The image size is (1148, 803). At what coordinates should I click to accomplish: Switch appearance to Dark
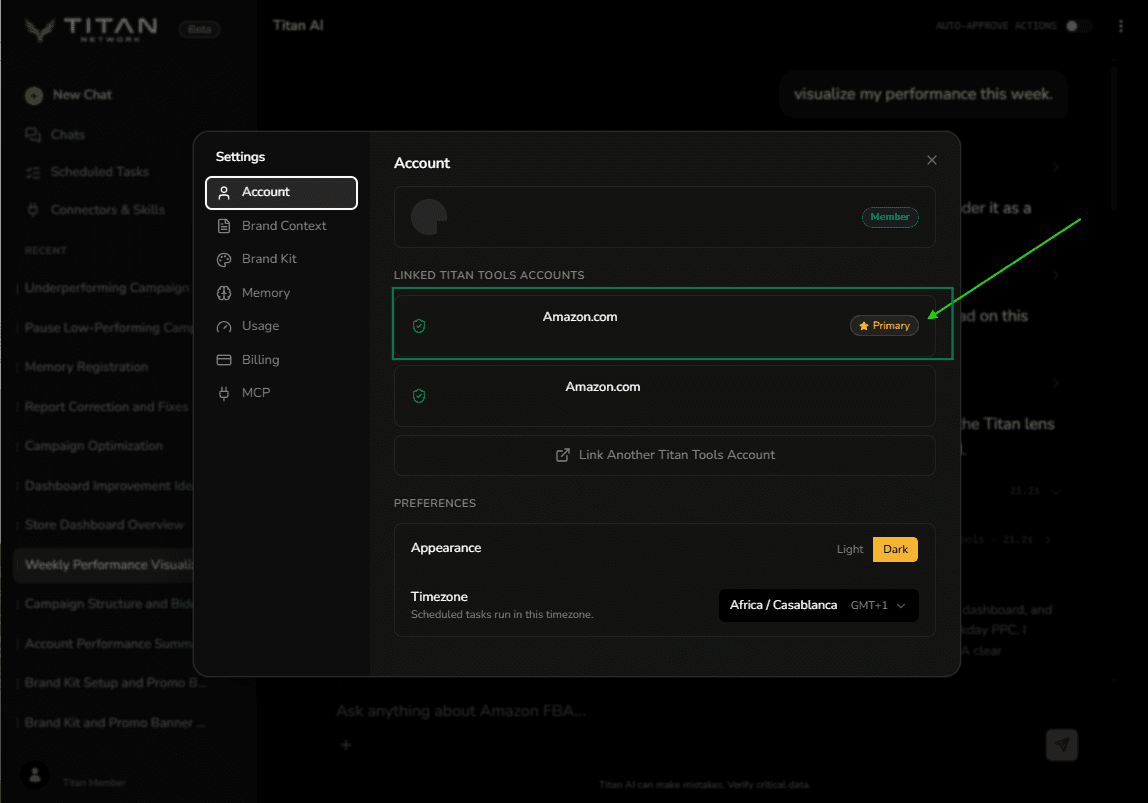pos(895,550)
